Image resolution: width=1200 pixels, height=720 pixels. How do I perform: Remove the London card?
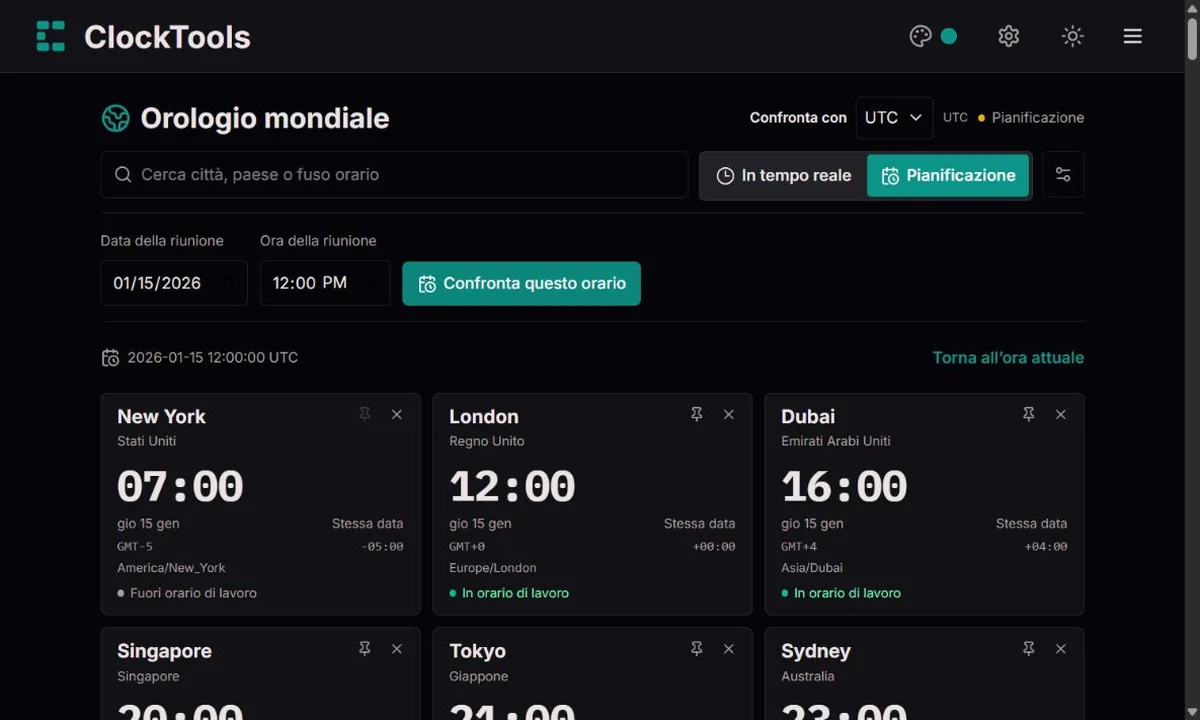[729, 414]
